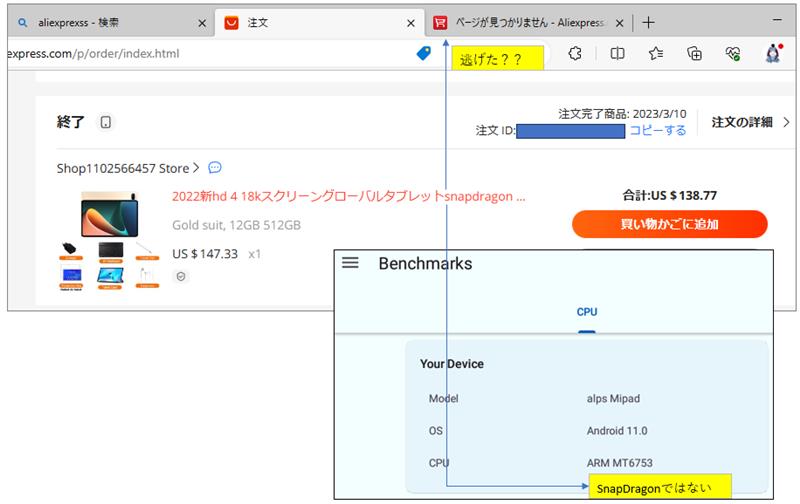Switch to the aliexprexss search tab
This screenshot has height=504, width=800.
pos(110,23)
